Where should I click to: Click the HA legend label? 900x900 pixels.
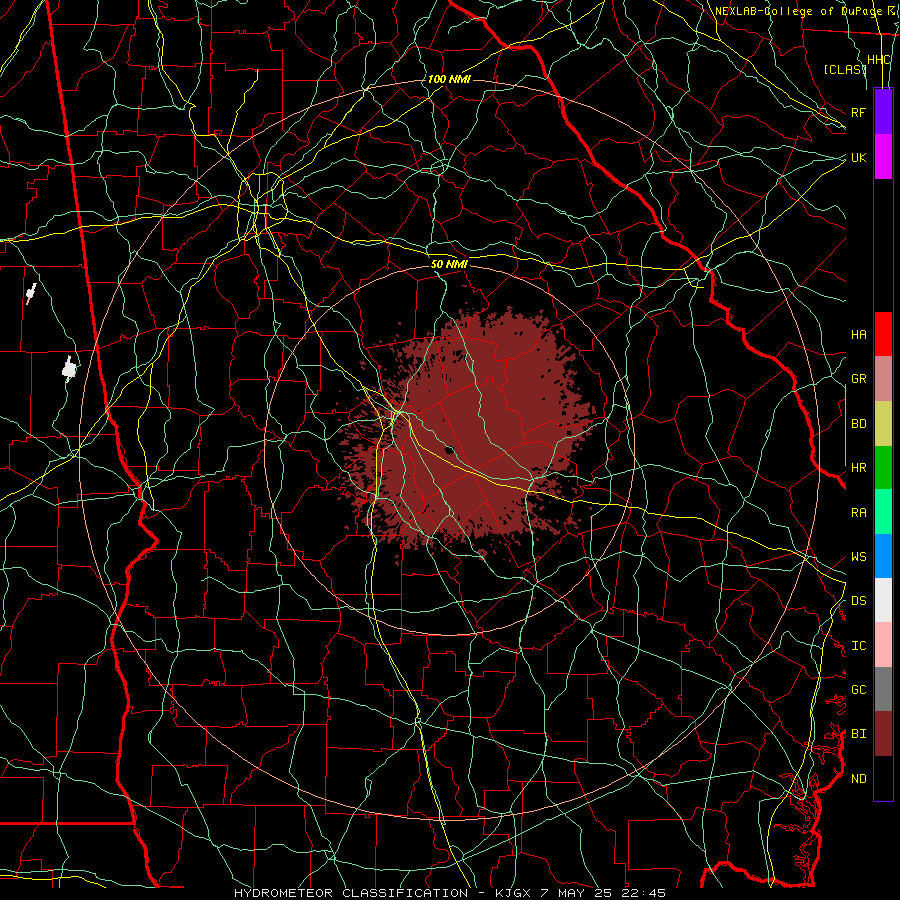point(858,334)
